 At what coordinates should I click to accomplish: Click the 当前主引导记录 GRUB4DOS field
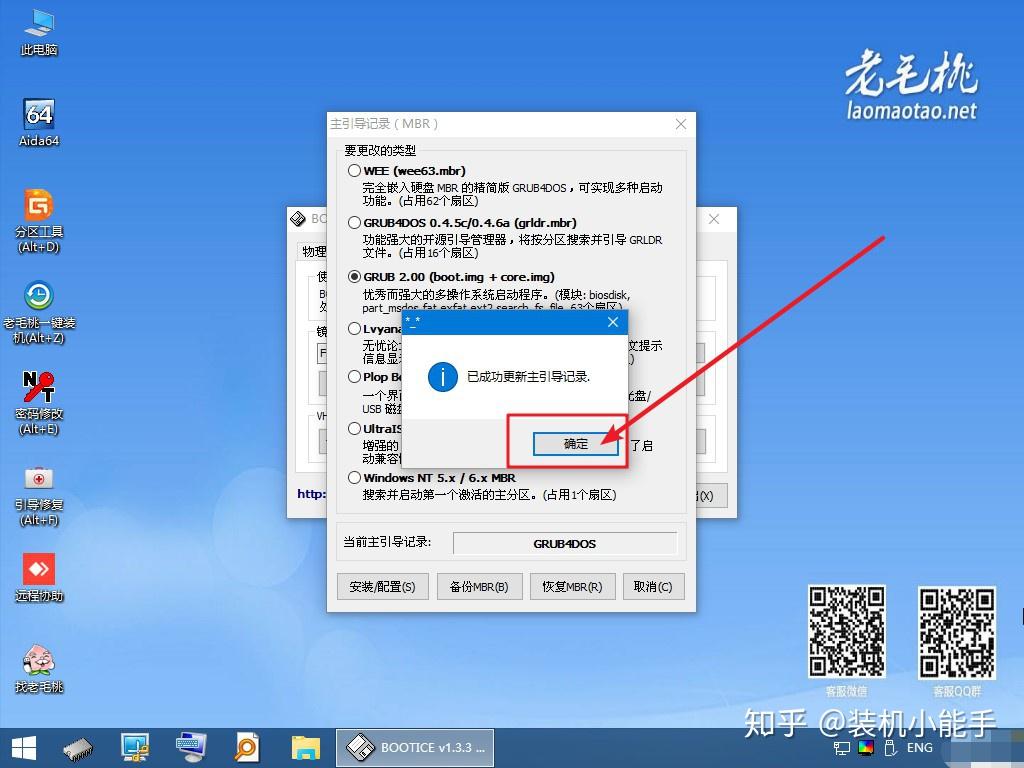[x=565, y=543]
